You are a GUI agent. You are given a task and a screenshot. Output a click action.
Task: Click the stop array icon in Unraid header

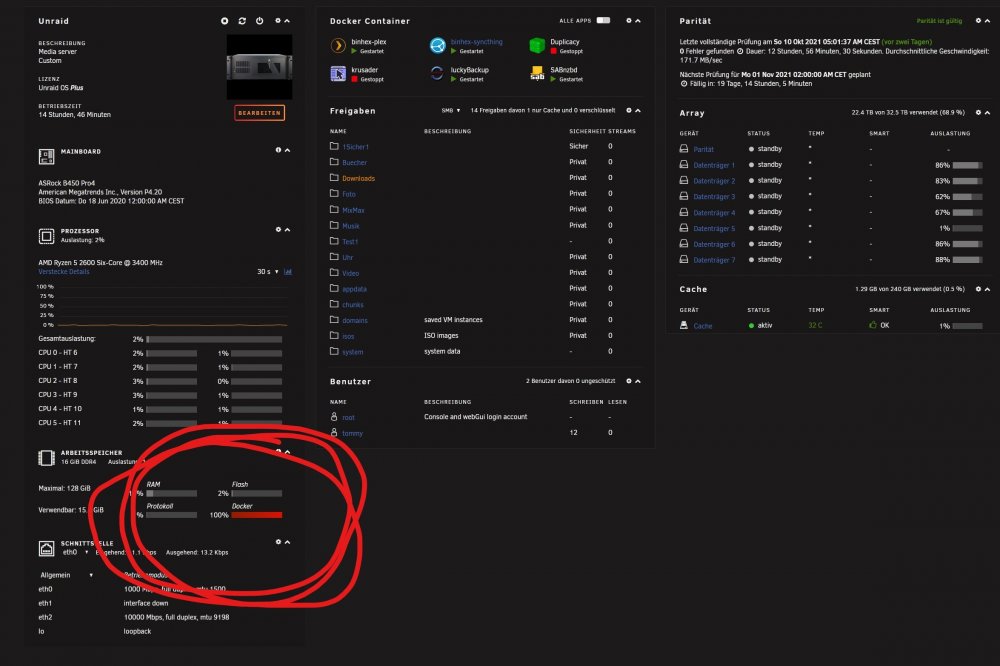[x=224, y=21]
